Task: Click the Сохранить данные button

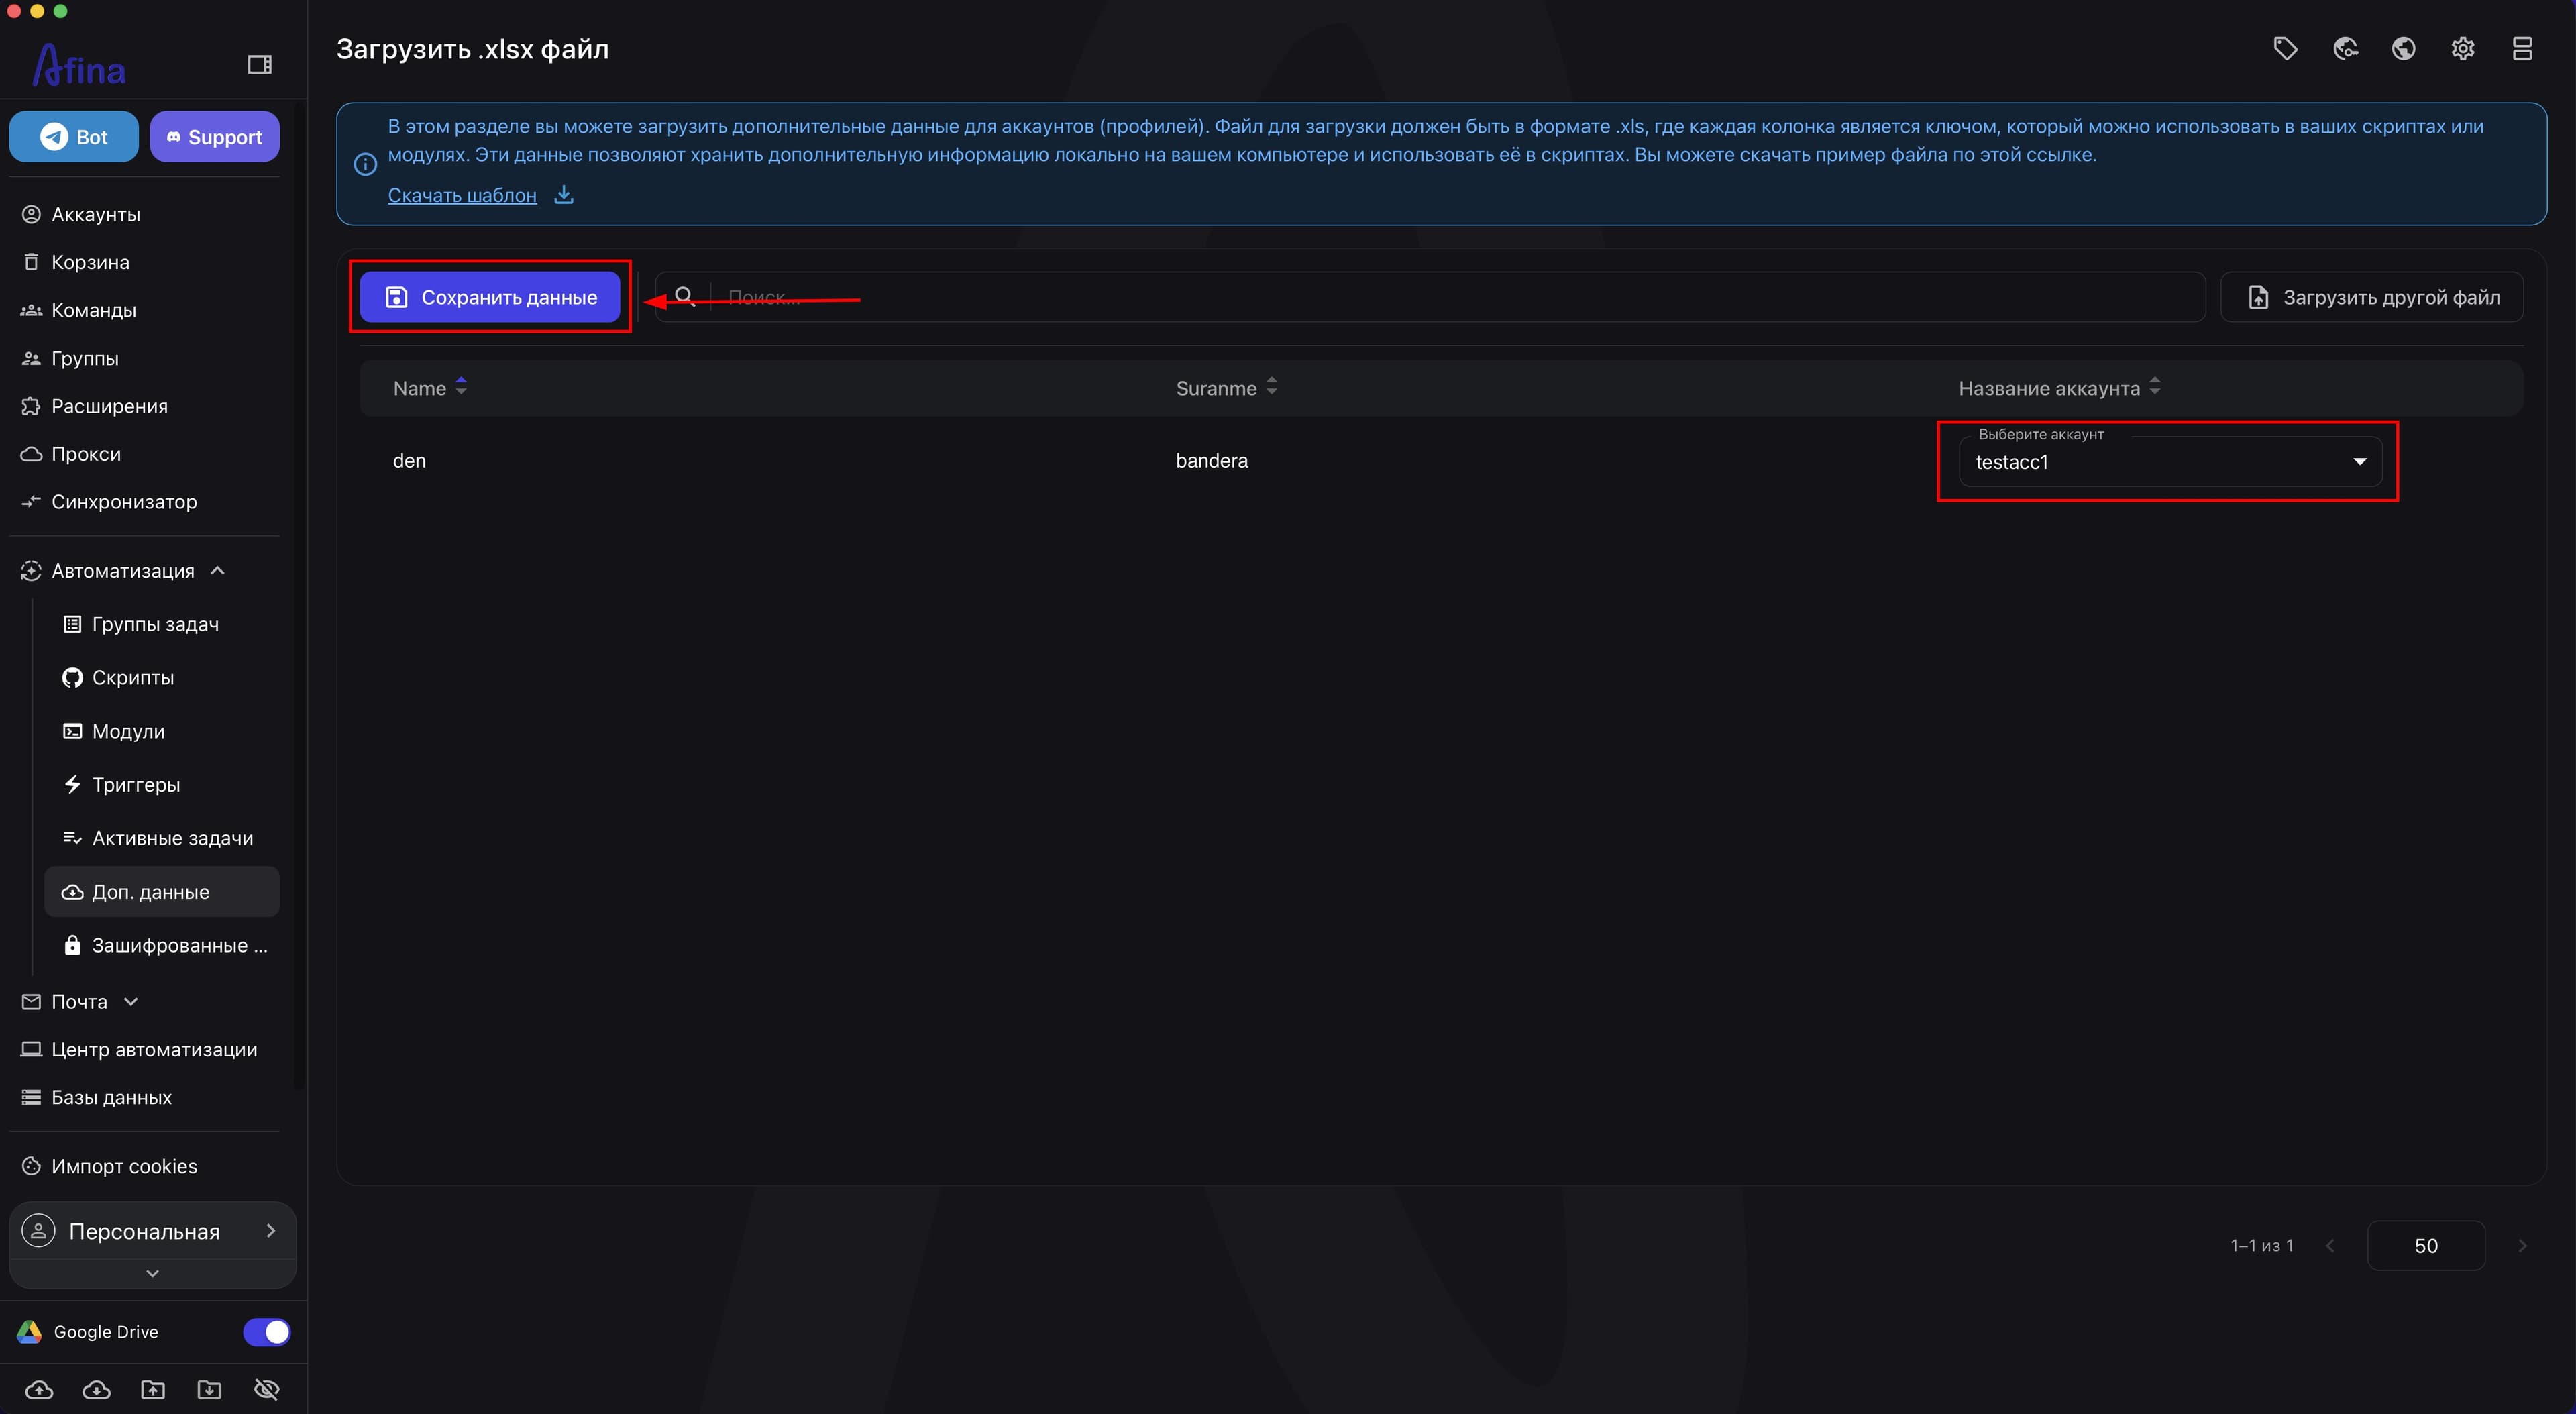Action: point(490,297)
